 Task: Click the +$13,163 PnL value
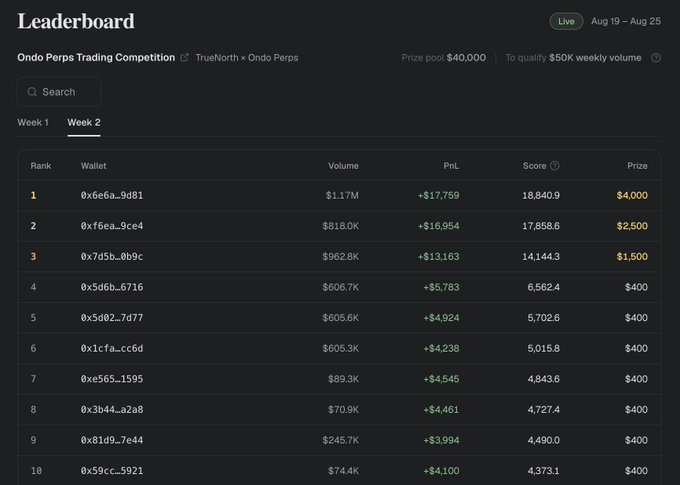point(438,256)
